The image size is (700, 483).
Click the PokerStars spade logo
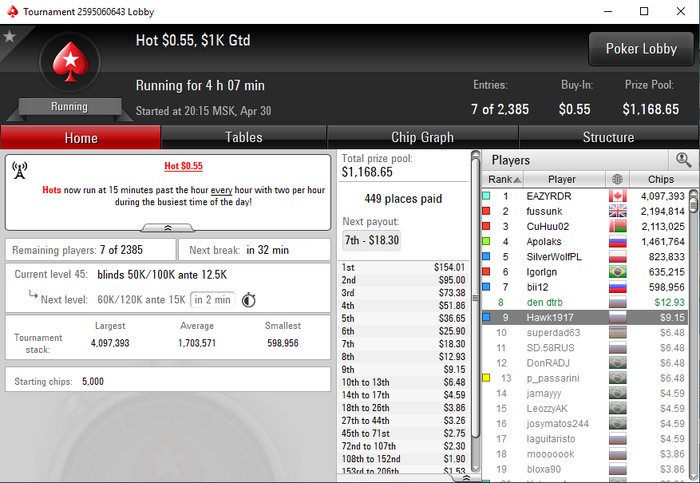(x=70, y=62)
